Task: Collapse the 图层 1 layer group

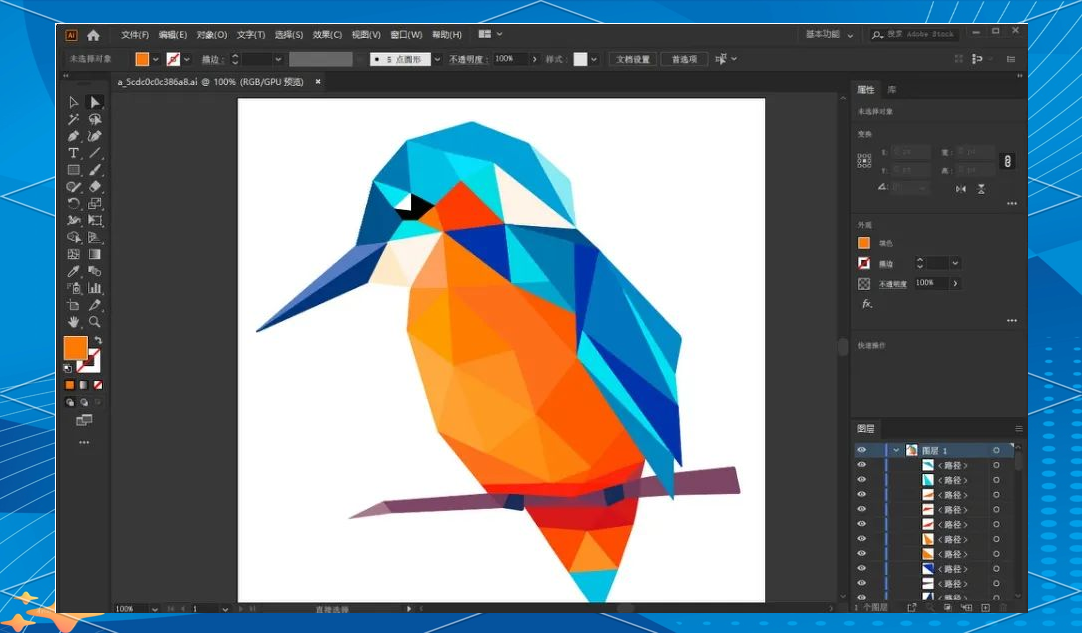Action: pos(895,450)
